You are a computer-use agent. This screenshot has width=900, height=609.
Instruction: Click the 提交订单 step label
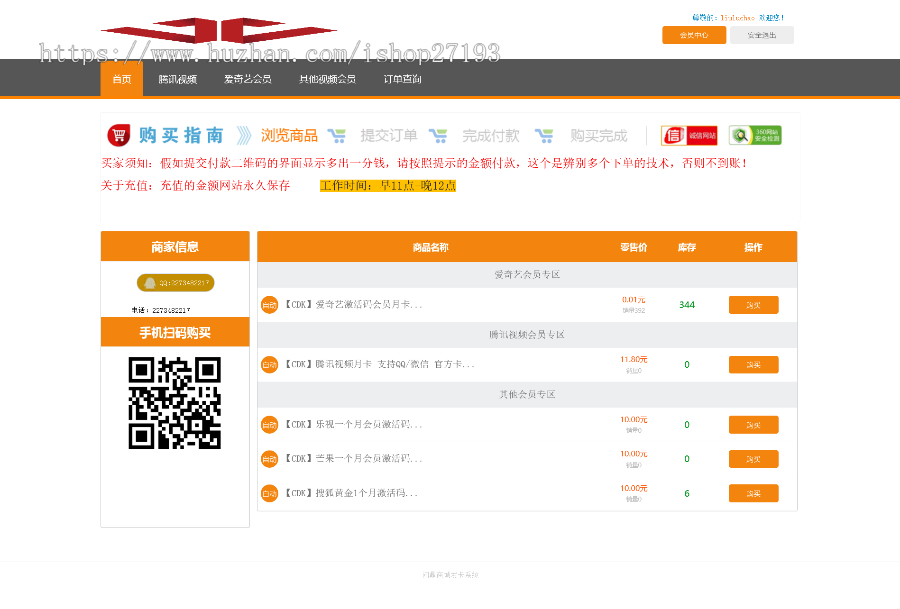pyautogui.click(x=389, y=135)
